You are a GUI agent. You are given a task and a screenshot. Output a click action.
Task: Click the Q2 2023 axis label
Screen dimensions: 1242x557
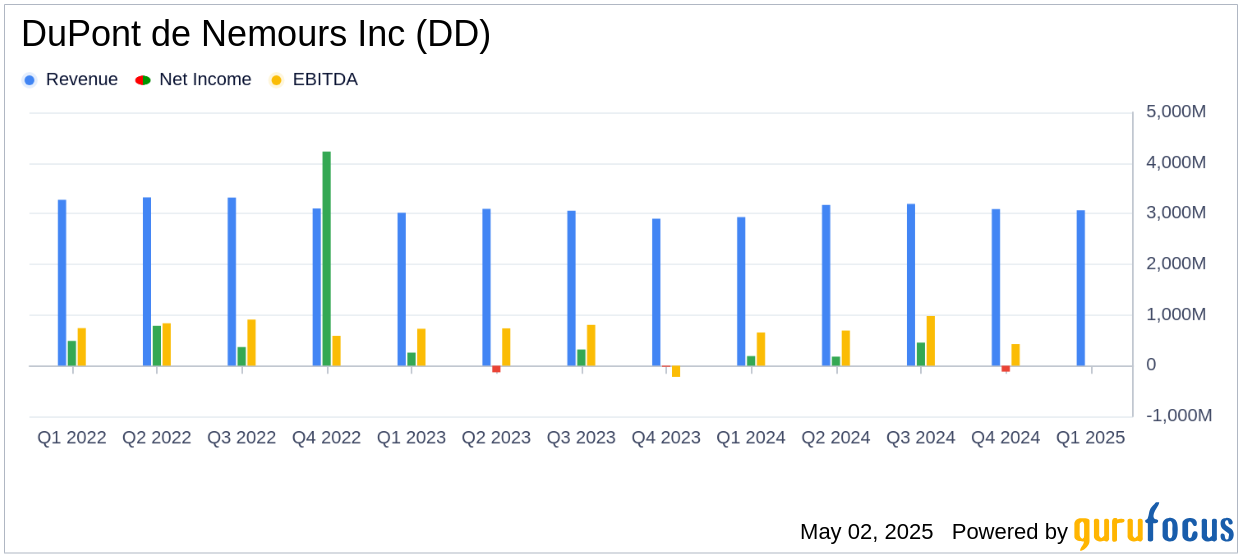[496, 438]
